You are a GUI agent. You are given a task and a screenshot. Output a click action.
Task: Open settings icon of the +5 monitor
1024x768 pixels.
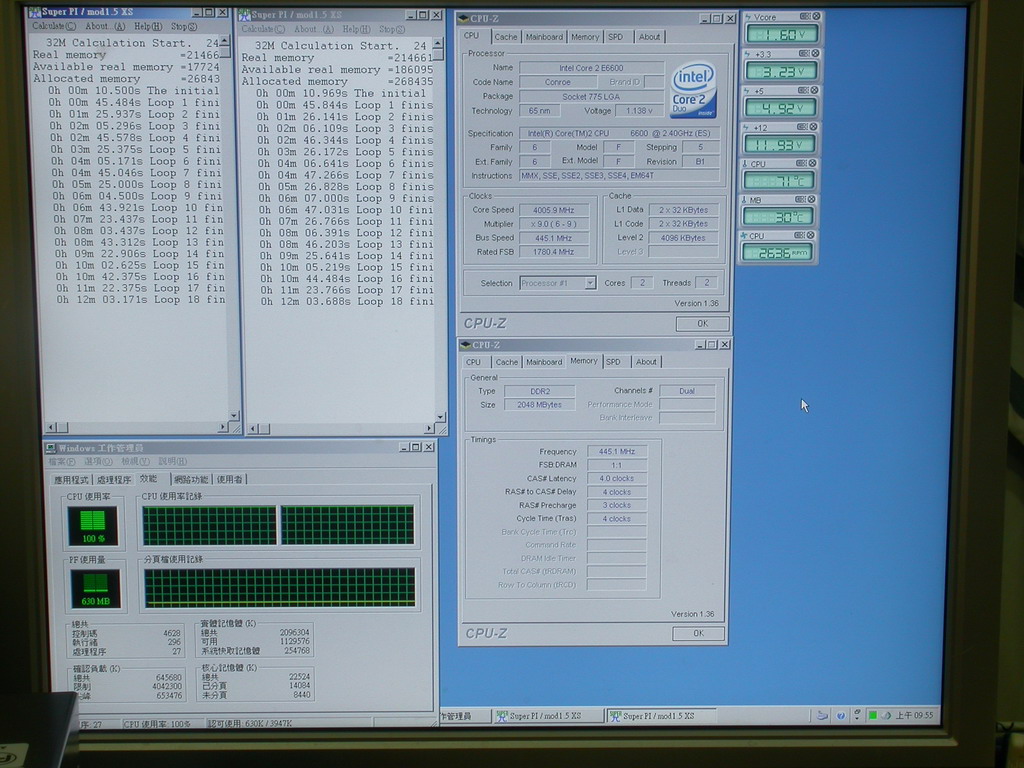click(x=803, y=90)
